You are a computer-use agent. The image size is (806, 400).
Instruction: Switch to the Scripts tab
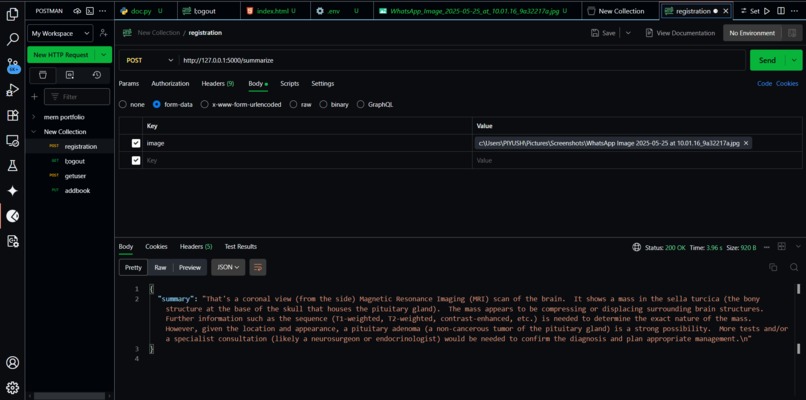[289, 83]
